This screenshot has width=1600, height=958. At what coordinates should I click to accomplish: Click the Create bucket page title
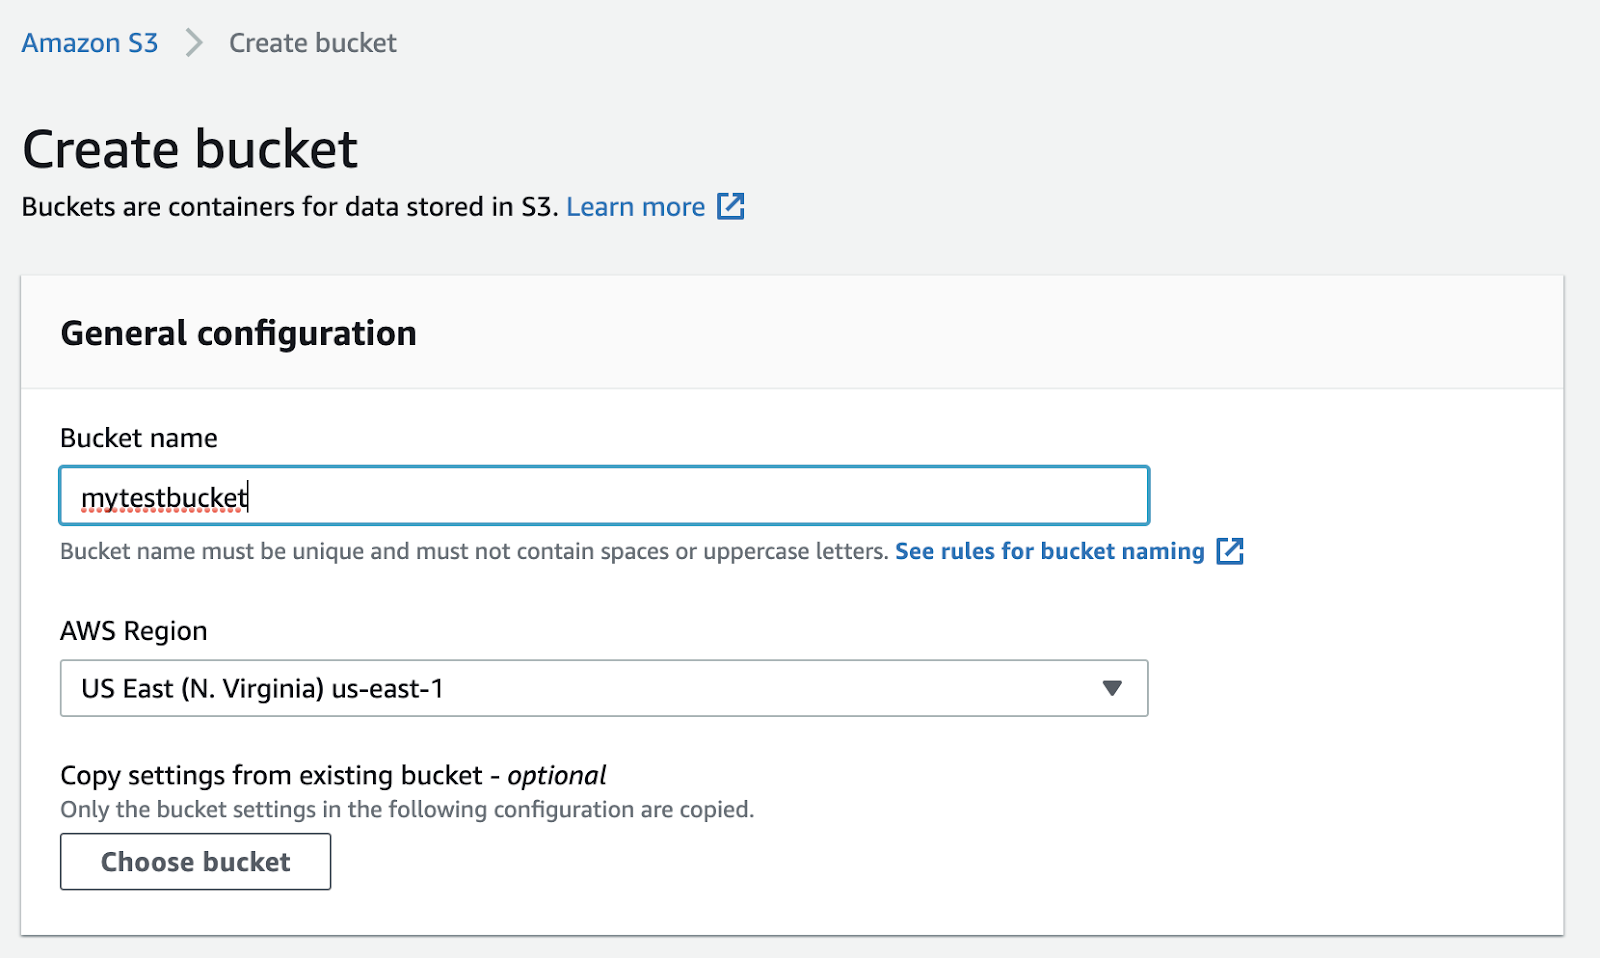tap(190, 150)
